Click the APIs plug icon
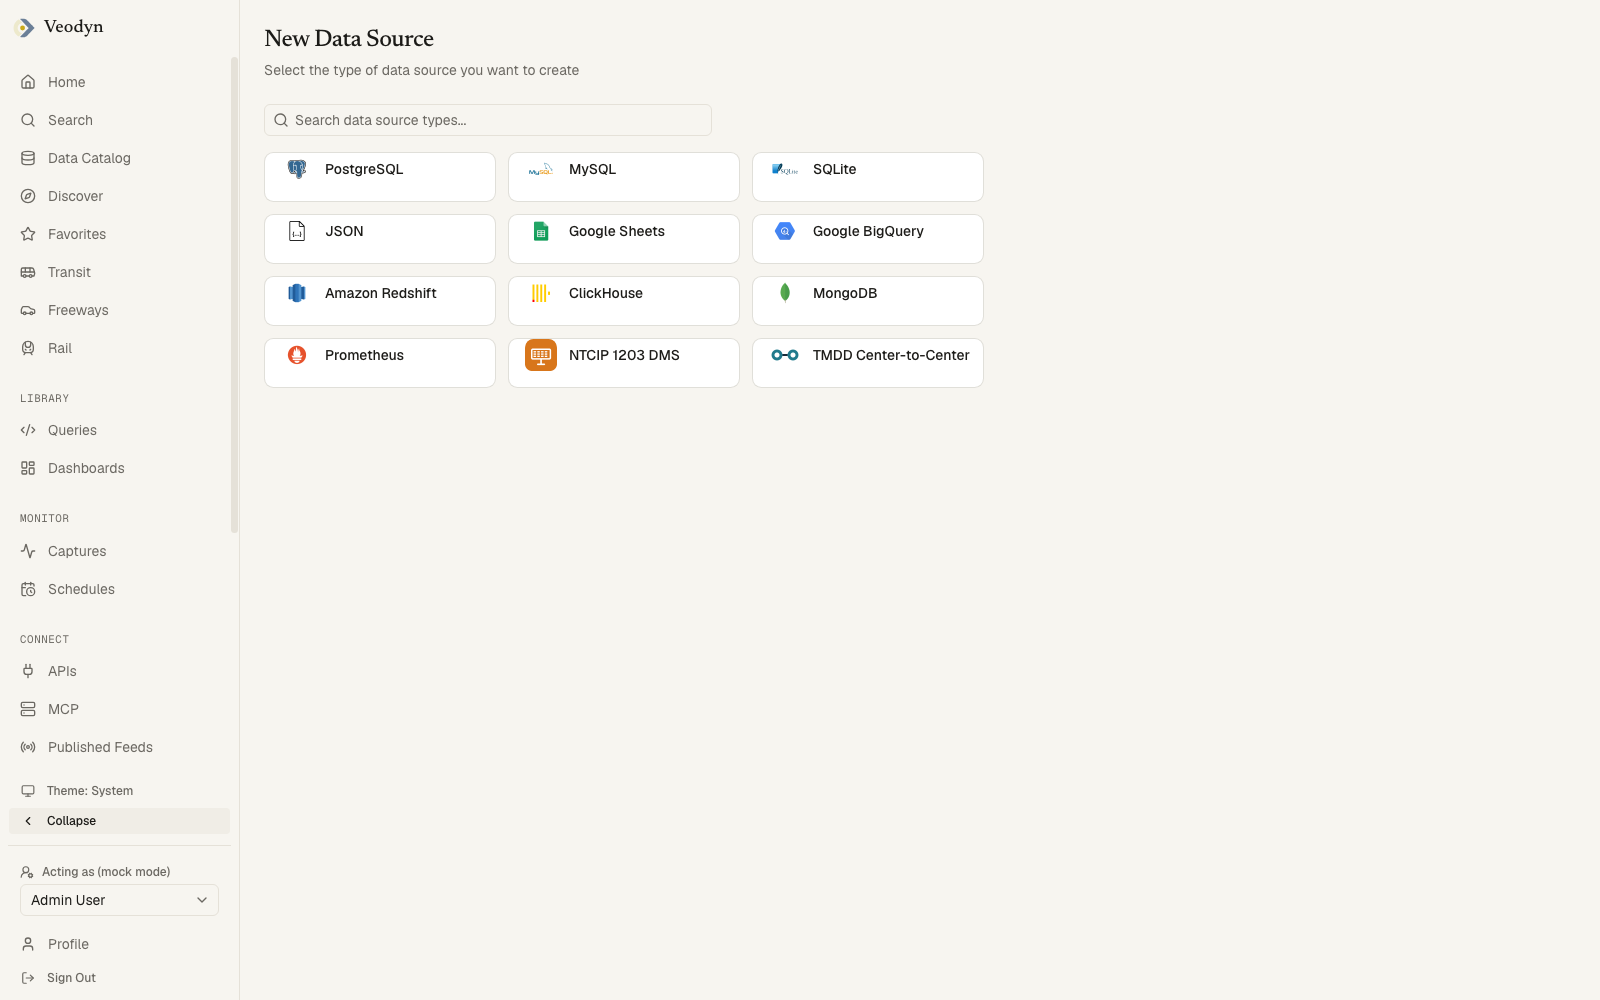 point(28,671)
